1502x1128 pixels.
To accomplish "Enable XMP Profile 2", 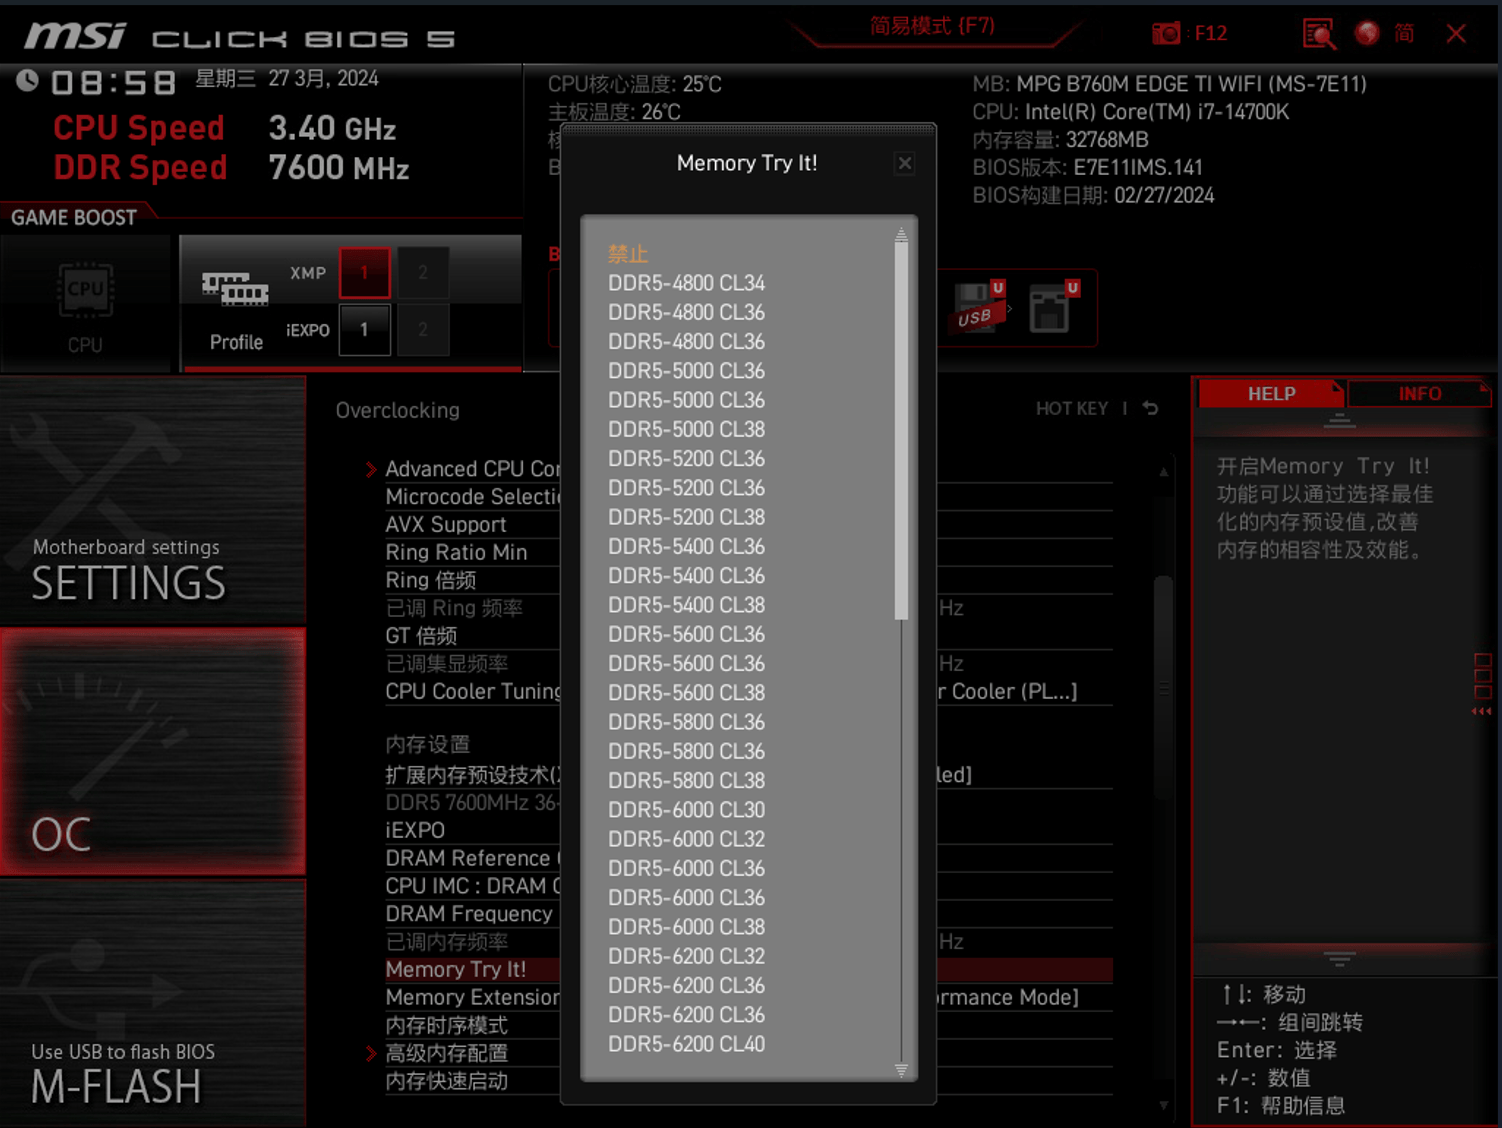I will [x=423, y=272].
